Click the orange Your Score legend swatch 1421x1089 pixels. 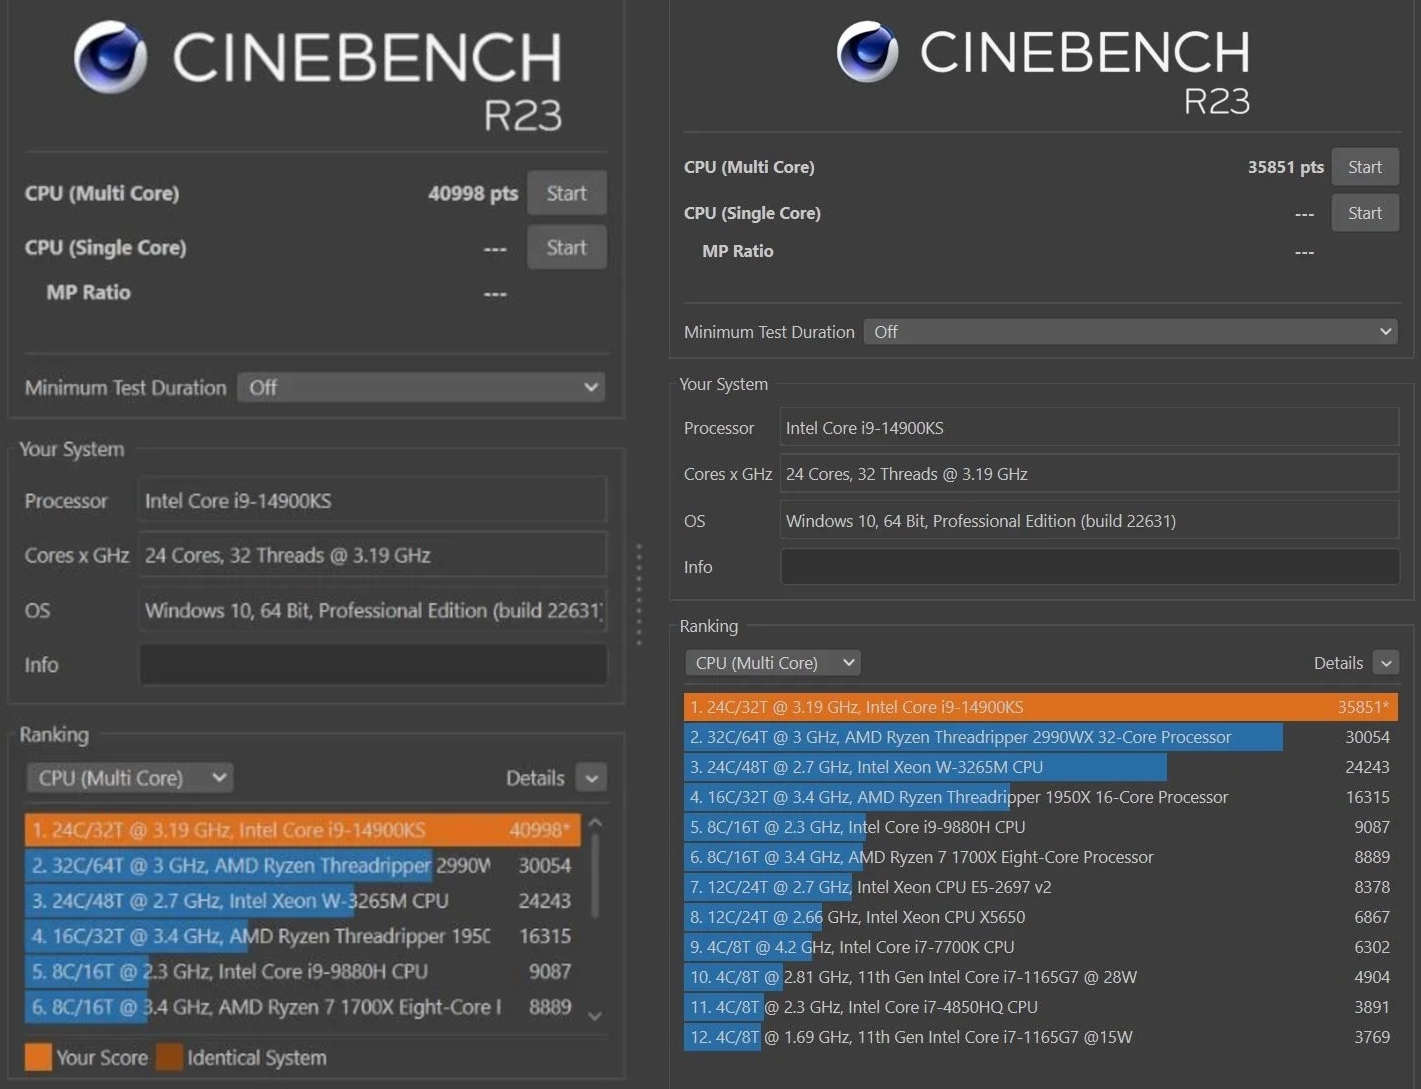tap(38, 1057)
